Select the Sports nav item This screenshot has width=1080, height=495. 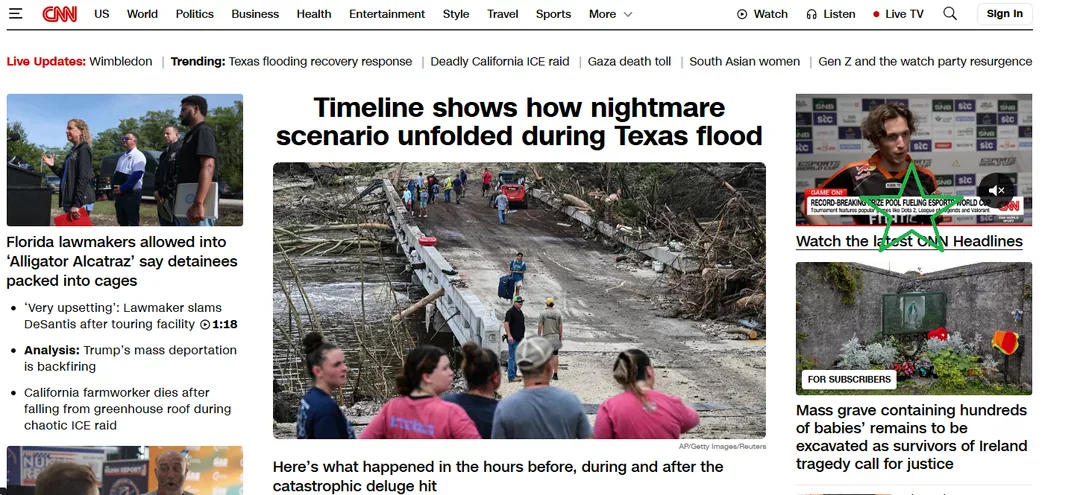(553, 14)
